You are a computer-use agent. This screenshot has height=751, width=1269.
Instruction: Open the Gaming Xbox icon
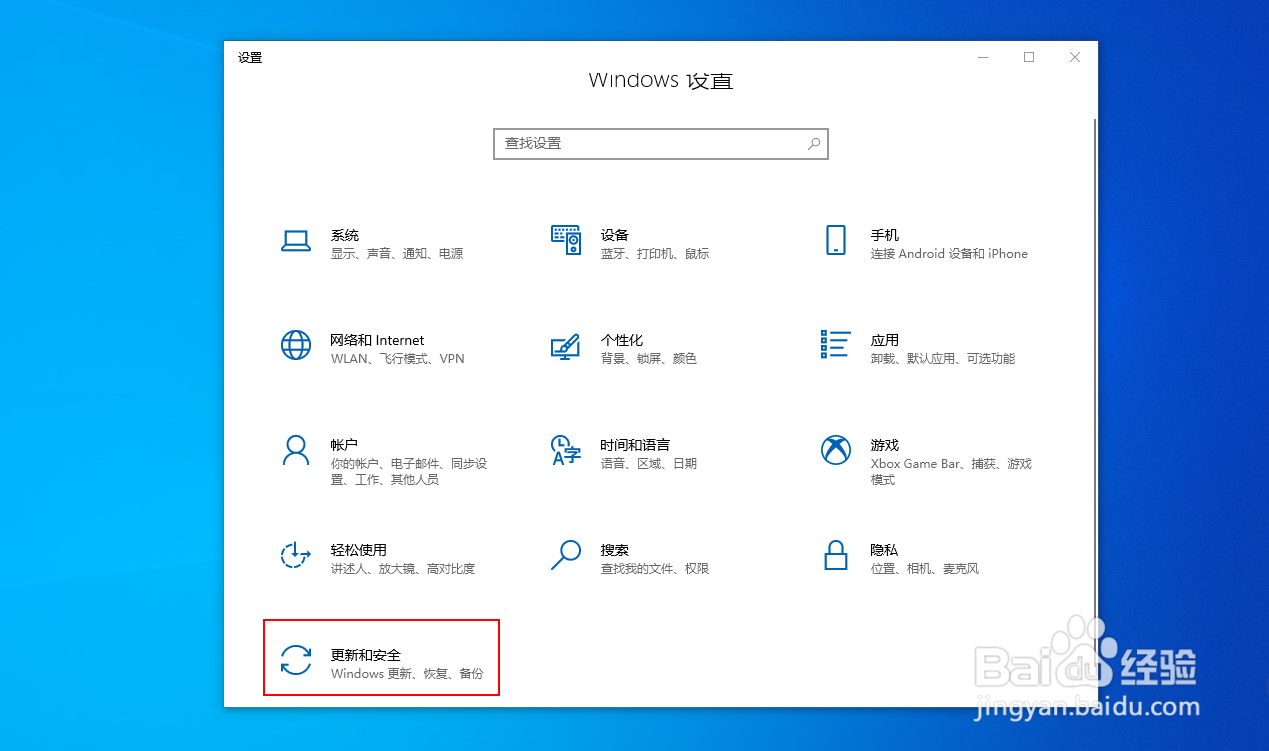click(835, 450)
